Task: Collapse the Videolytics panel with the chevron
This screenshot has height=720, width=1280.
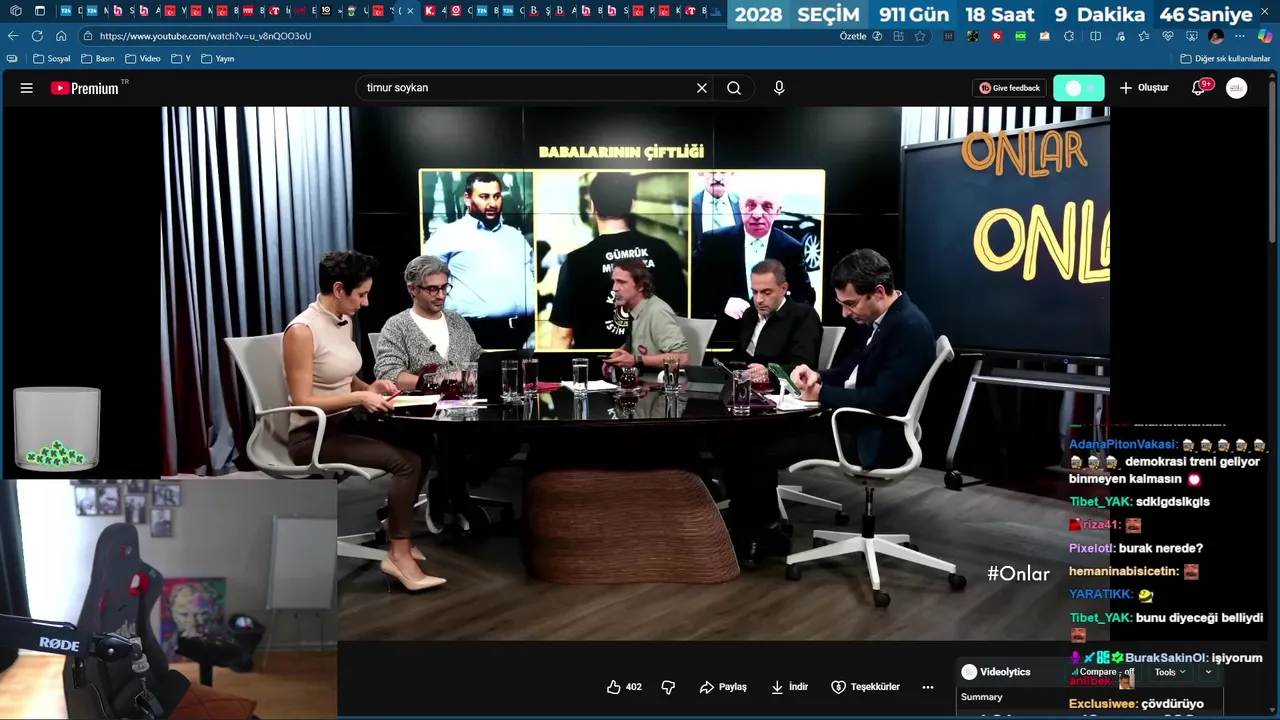Action: point(1208,672)
